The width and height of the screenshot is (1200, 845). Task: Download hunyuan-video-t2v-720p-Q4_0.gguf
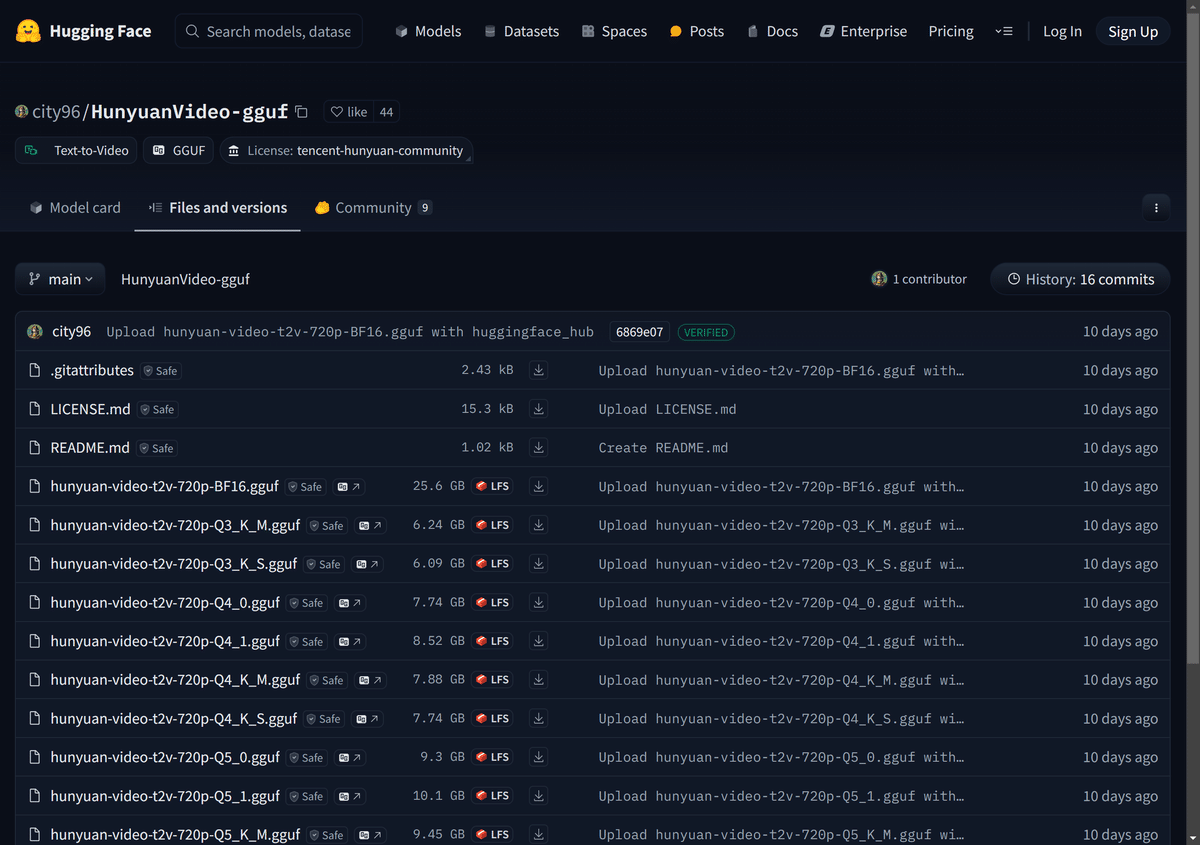click(x=539, y=603)
